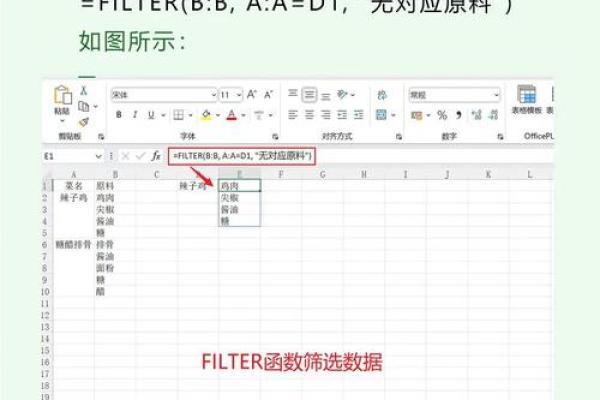Open the Merge cells dropdown arrow
This screenshot has height=400, width=600.
click(x=393, y=115)
